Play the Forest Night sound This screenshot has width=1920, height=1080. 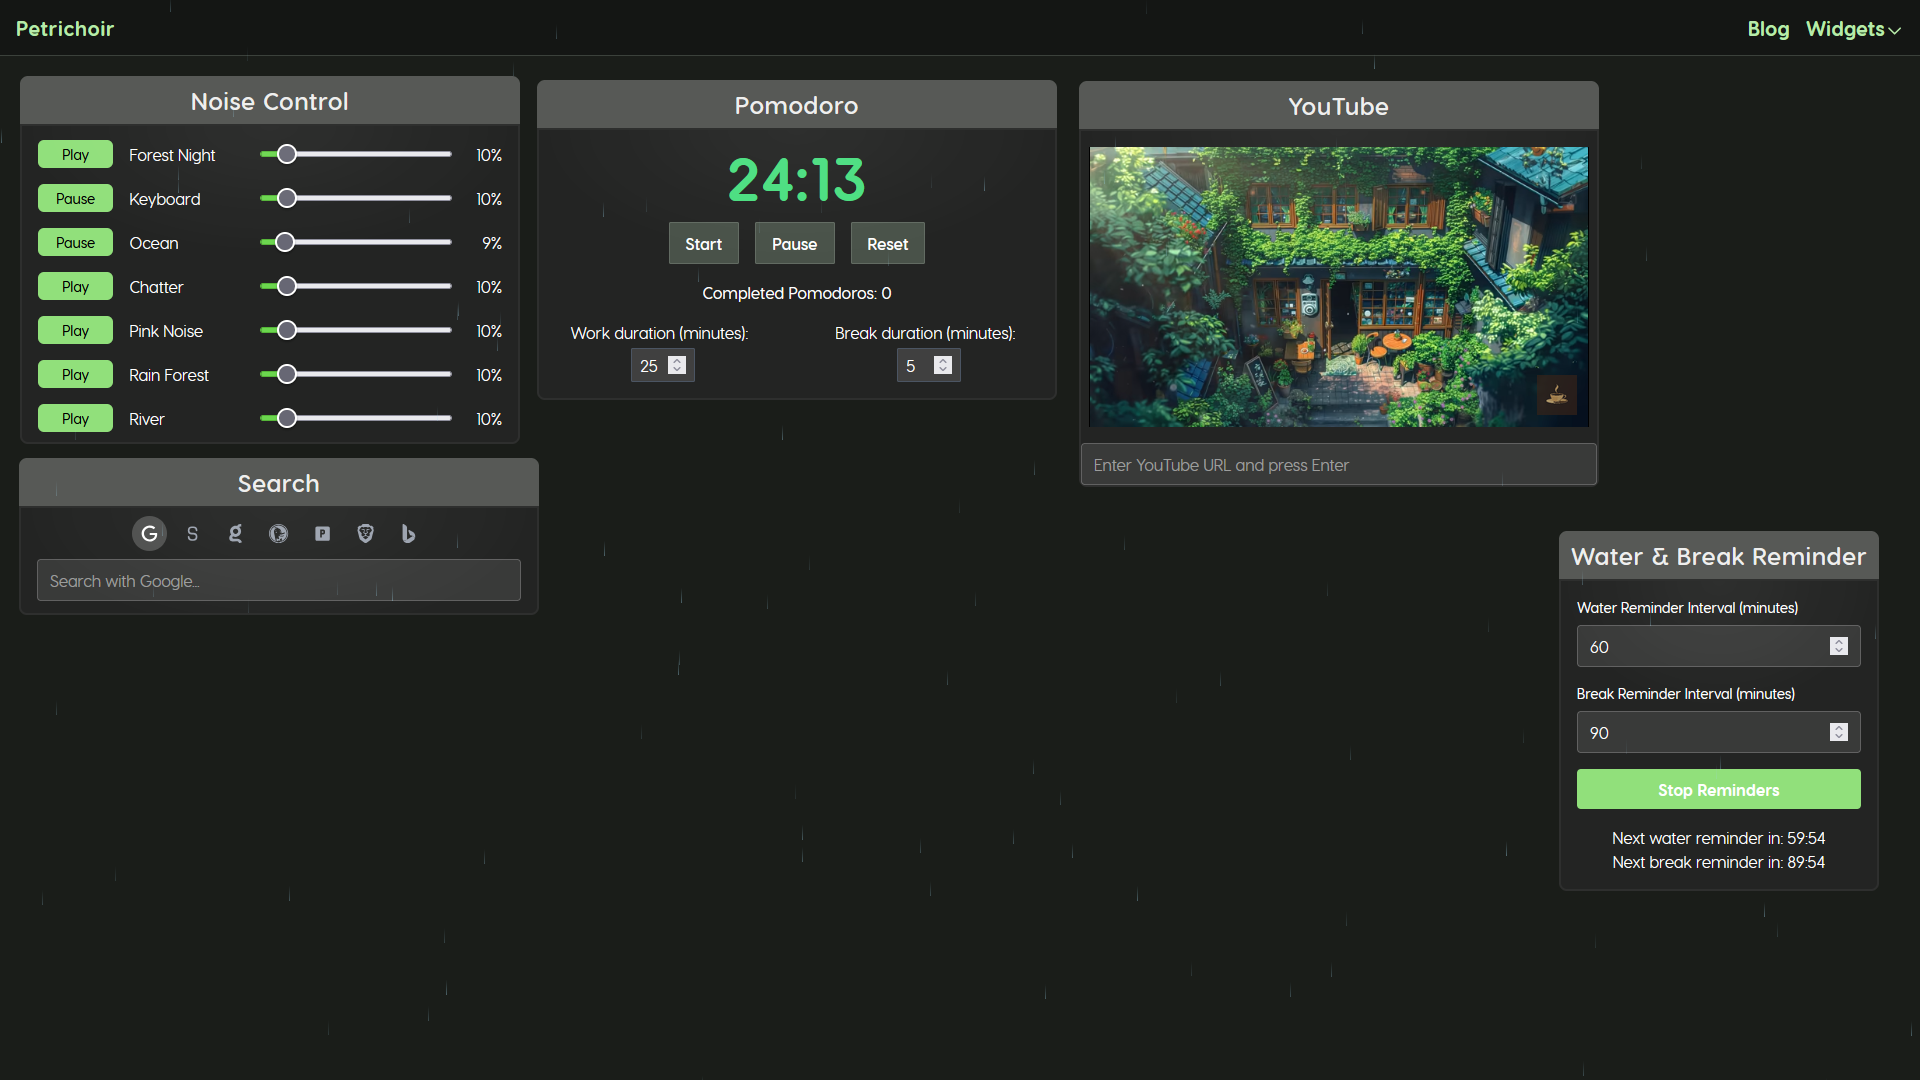pyautogui.click(x=75, y=154)
